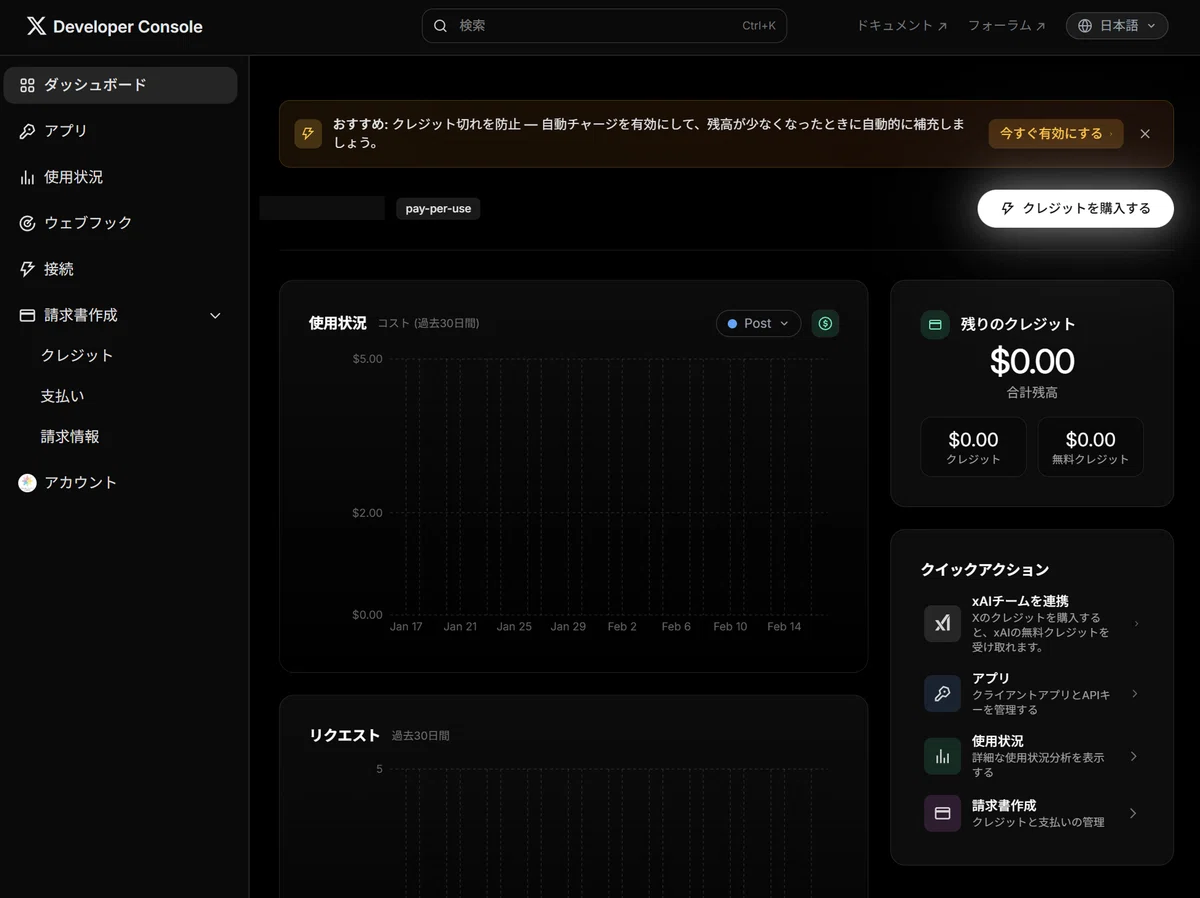1200x898 pixels.
Task: Collapse the 請求書作成 sidebar section chevron
Action: click(215, 316)
